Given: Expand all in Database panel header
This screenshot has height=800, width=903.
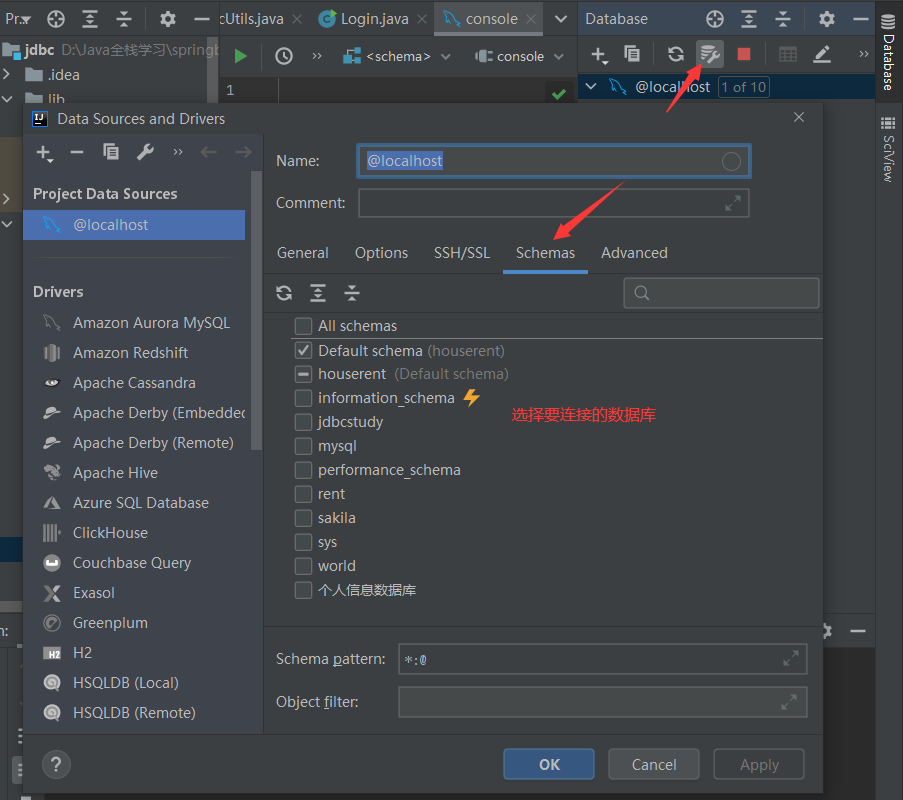Looking at the screenshot, I should 749,19.
